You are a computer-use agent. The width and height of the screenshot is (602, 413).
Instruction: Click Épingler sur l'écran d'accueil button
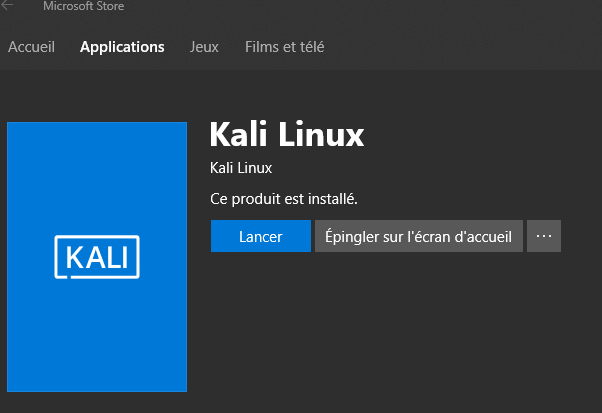[x=419, y=236]
